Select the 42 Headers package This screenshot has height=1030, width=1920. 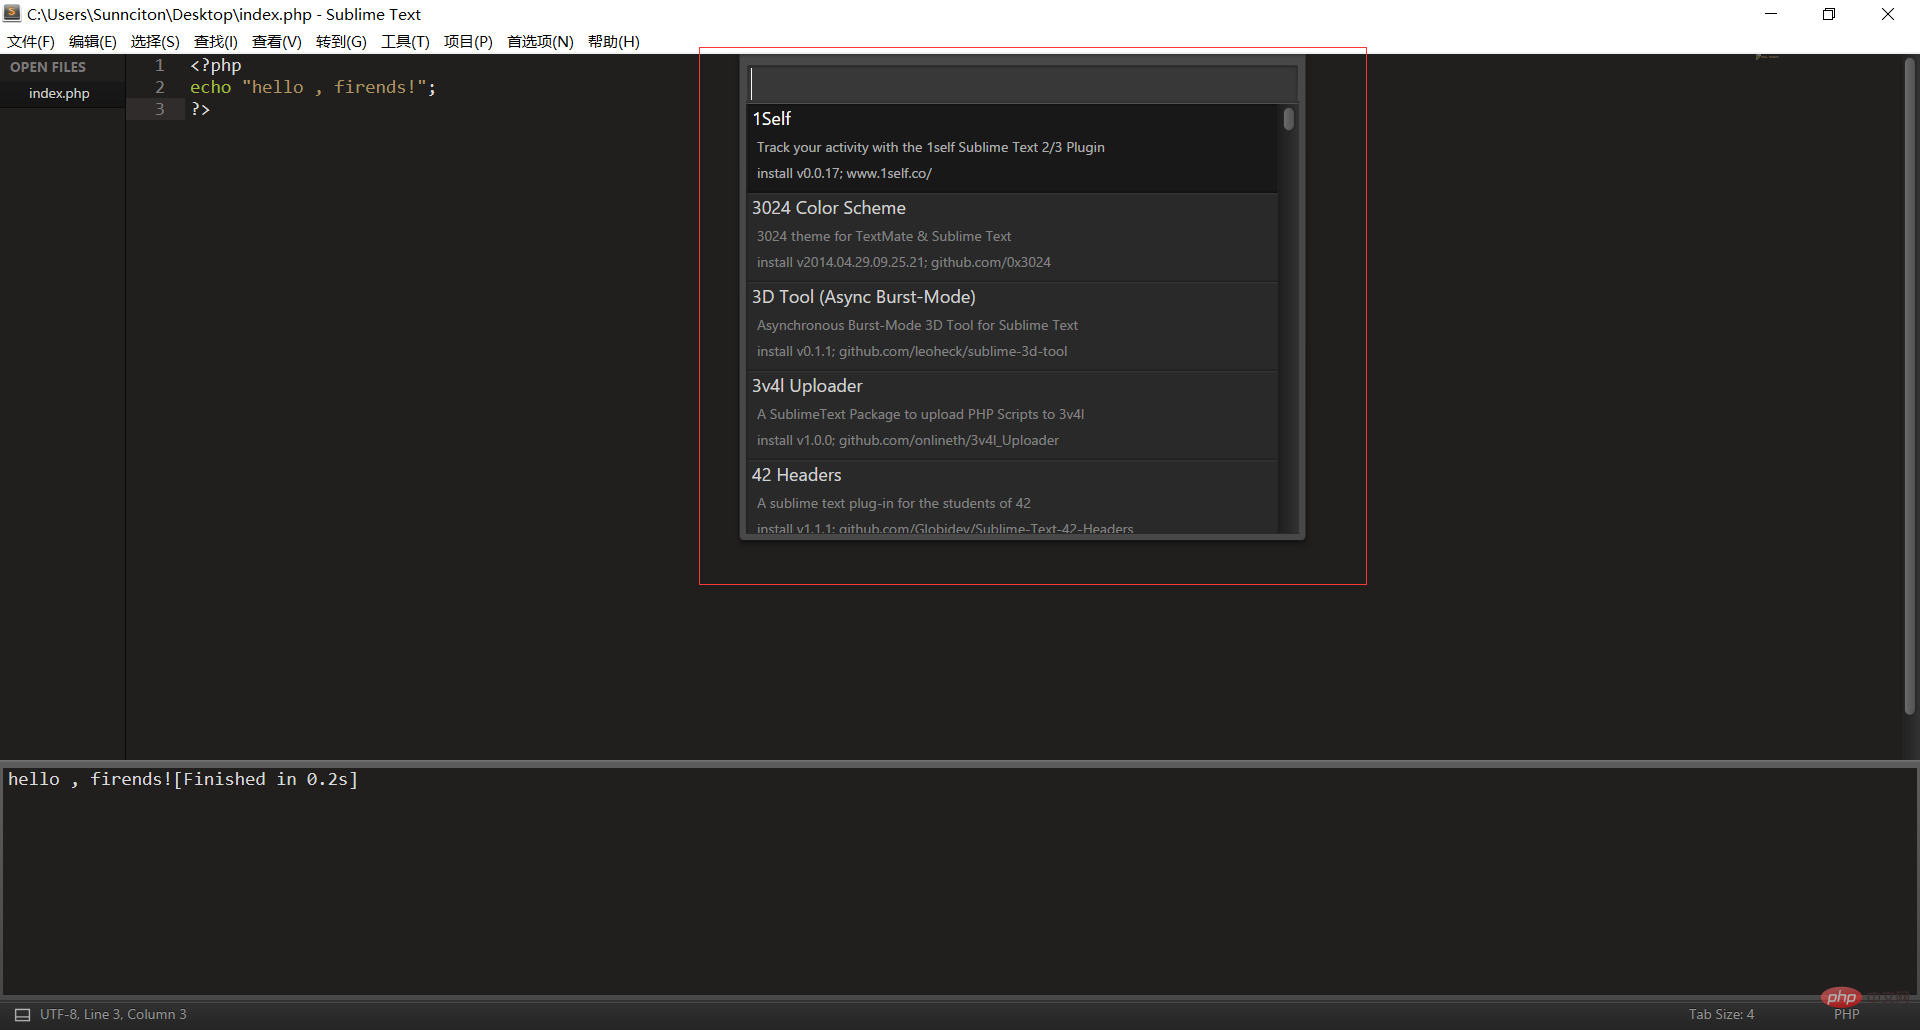(x=1012, y=497)
